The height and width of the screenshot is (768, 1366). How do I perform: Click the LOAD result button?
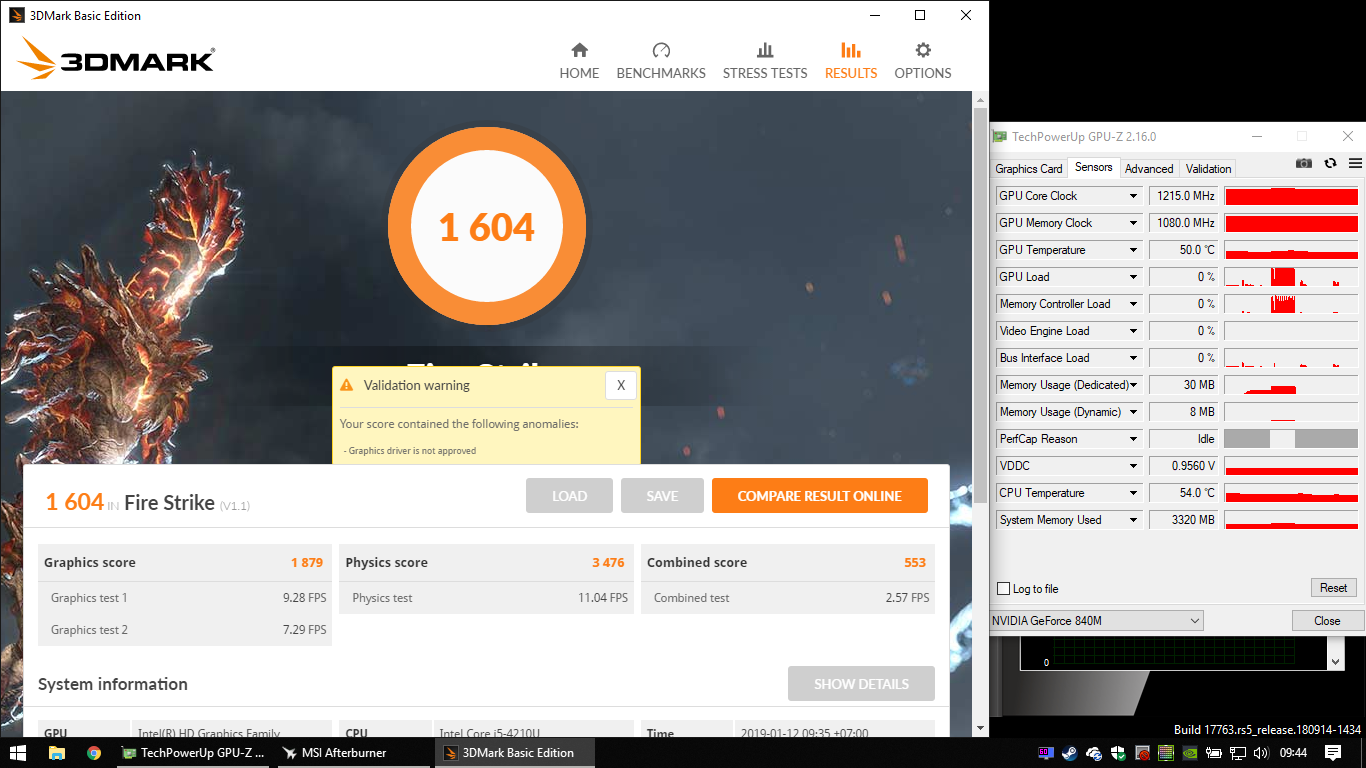[x=569, y=496]
